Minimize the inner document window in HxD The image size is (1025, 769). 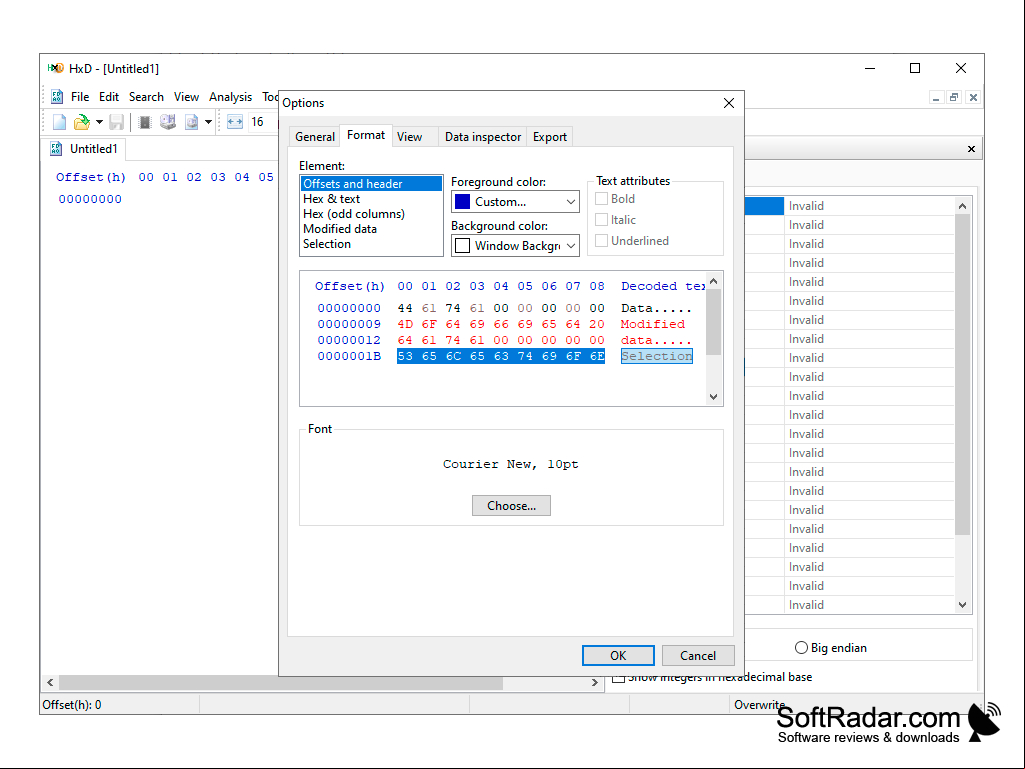click(936, 97)
